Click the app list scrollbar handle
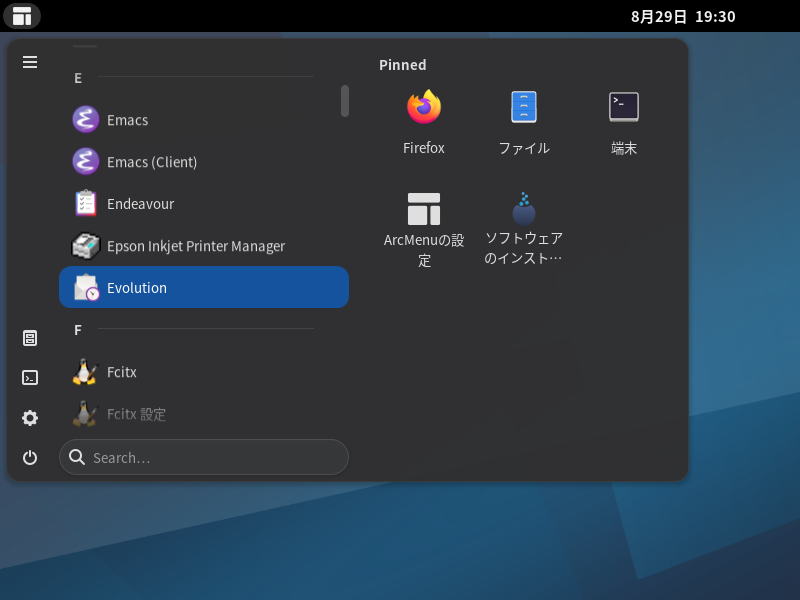Screen dimensions: 800x600 tap(345, 101)
